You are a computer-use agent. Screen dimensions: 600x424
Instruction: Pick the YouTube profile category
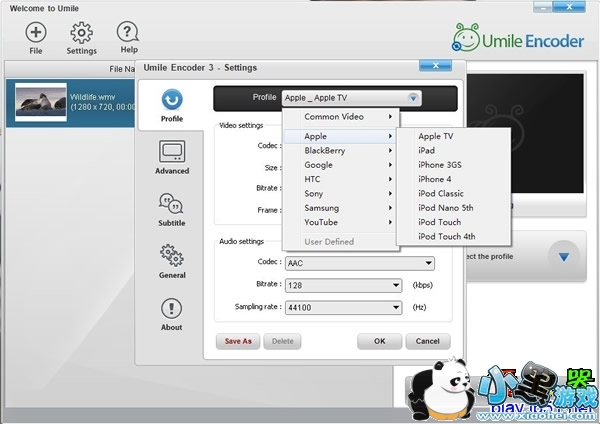(321, 222)
